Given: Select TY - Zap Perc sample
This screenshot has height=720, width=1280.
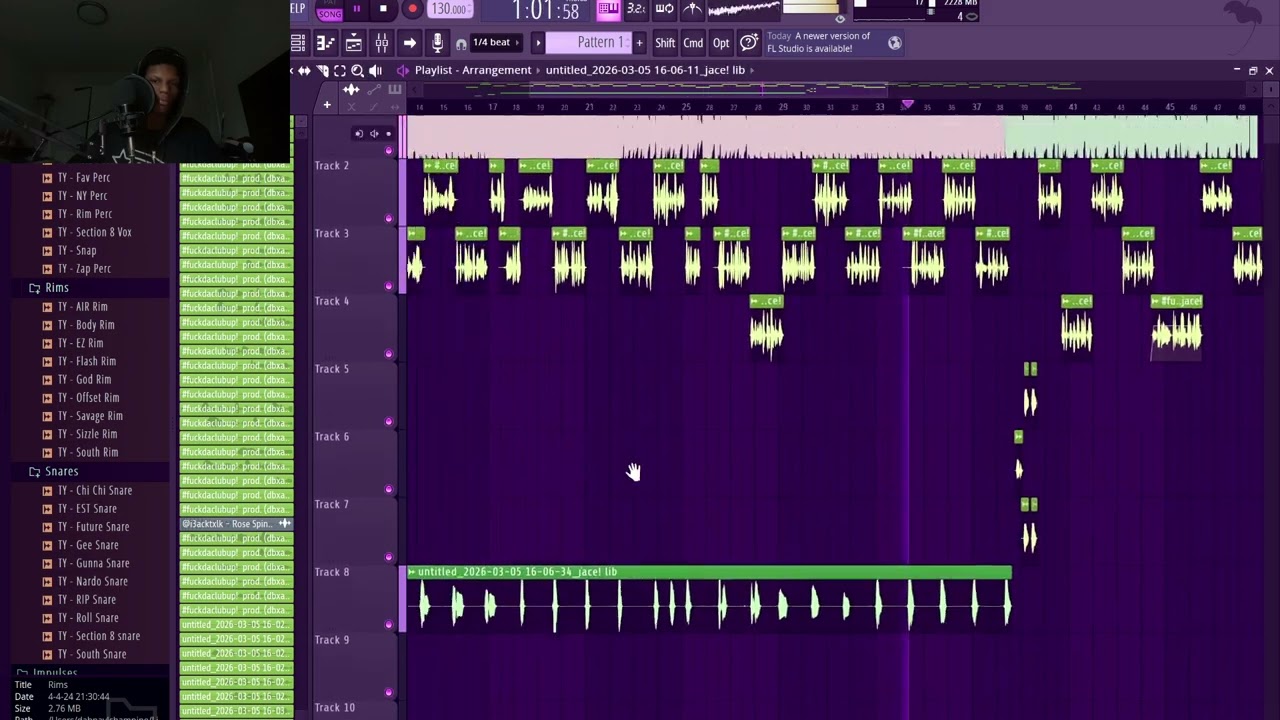Looking at the screenshot, I should [x=83, y=269].
